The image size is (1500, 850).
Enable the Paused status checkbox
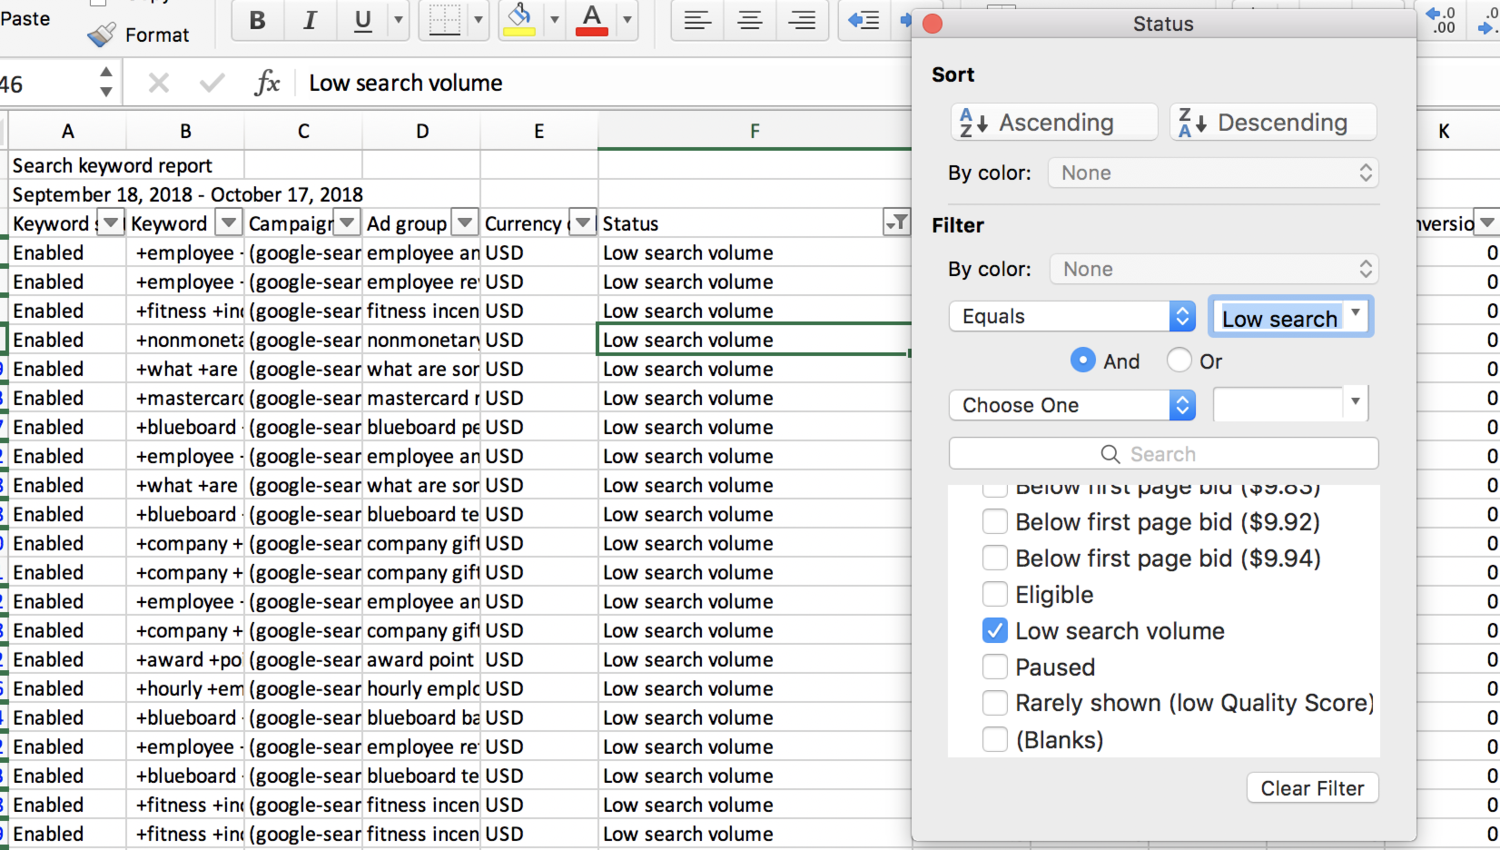[x=995, y=667]
